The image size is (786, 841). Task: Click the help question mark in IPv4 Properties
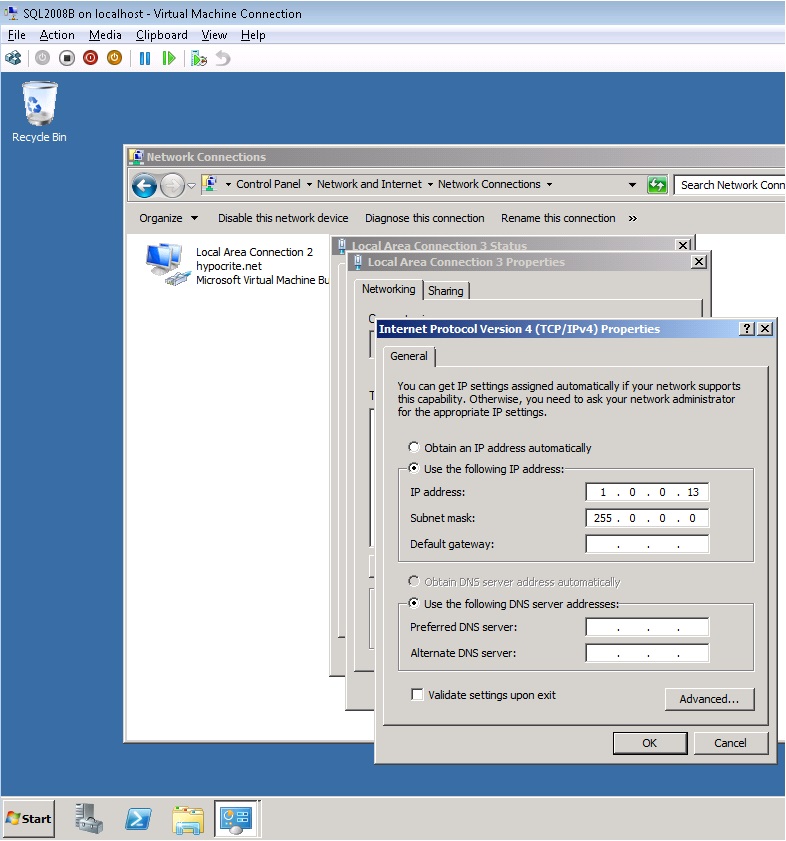747,329
